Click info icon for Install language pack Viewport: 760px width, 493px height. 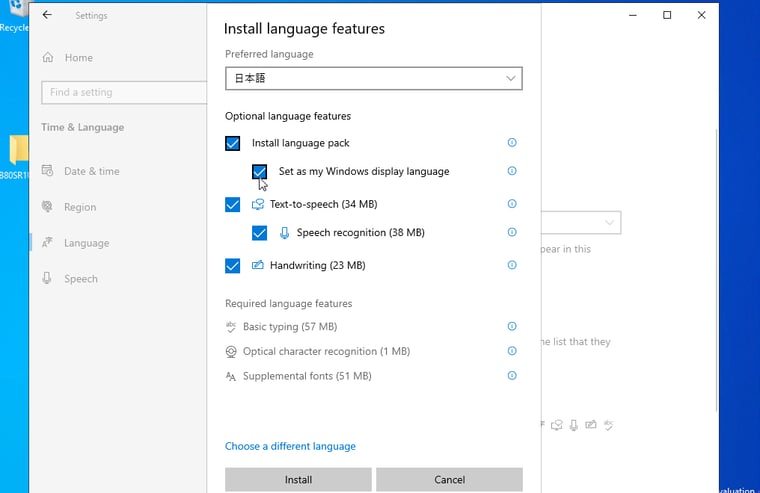[x=512, y=143]
